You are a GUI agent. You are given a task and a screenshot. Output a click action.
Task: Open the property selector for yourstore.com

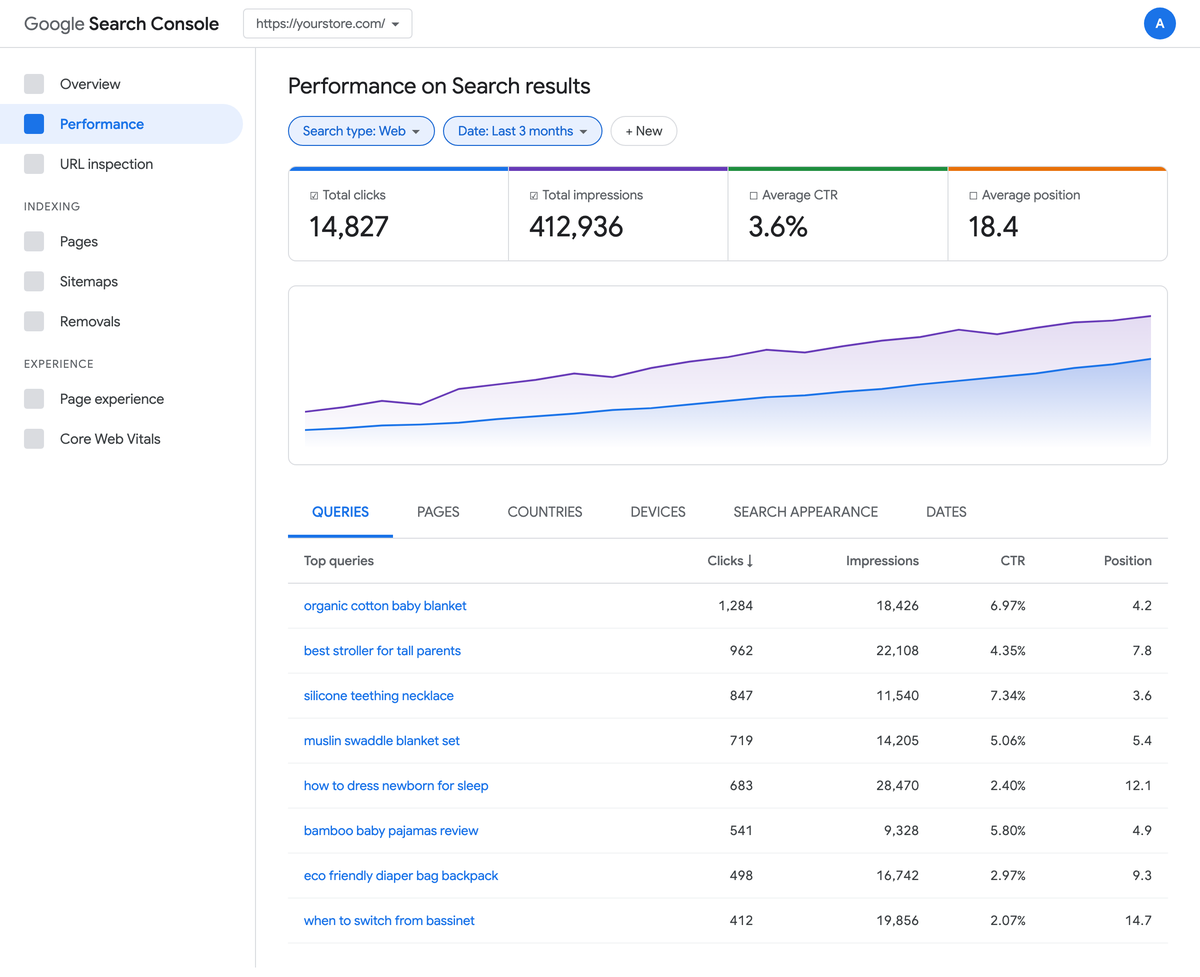[x=327, y=23]
